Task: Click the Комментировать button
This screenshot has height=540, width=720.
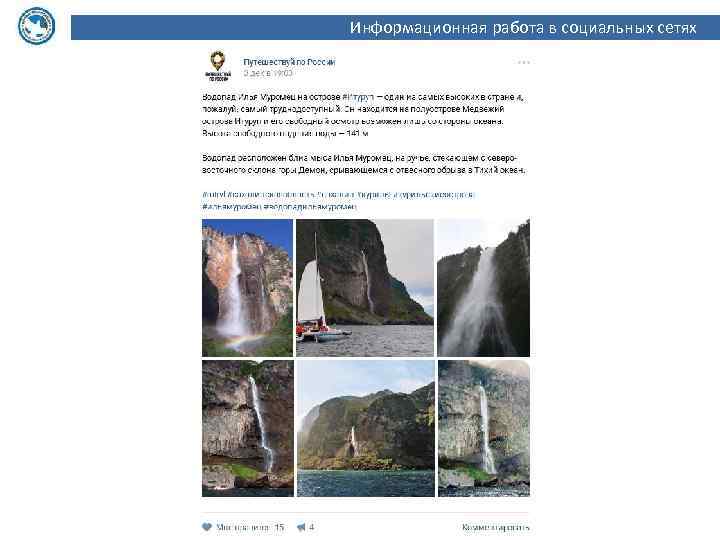Action: click(x=495, y=527)
